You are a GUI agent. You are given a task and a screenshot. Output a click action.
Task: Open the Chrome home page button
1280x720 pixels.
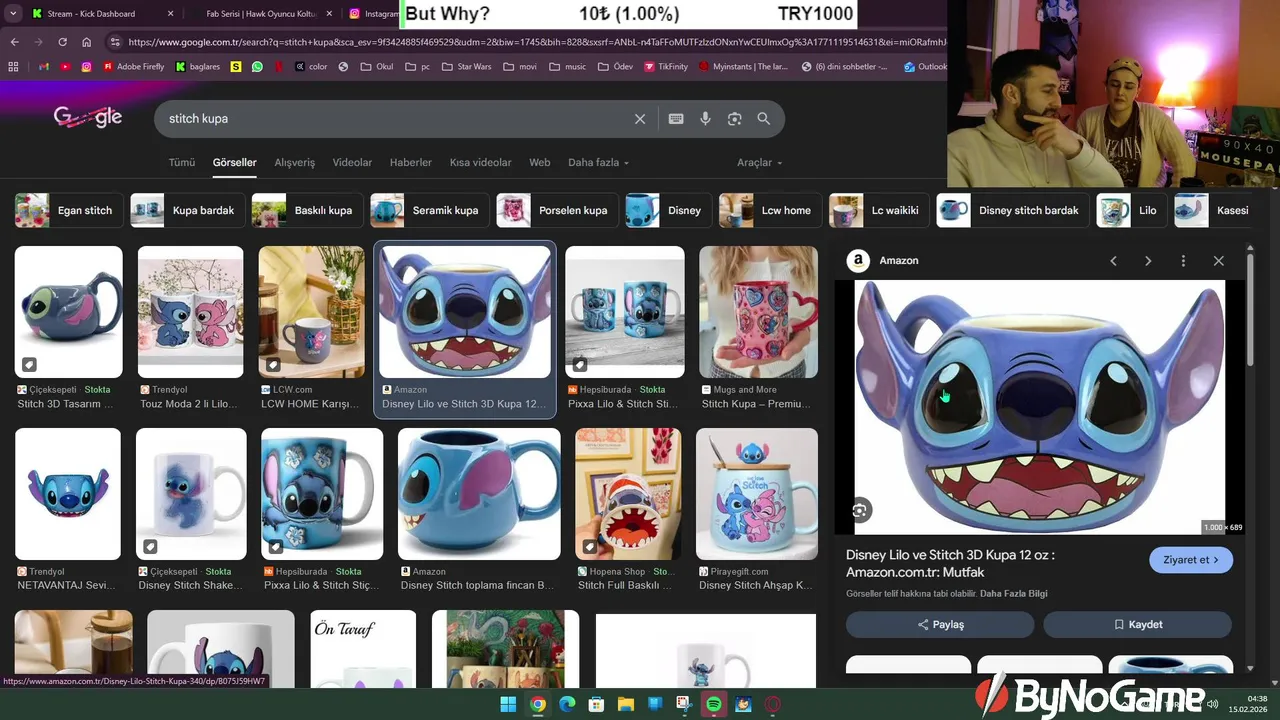pos(87,42)
